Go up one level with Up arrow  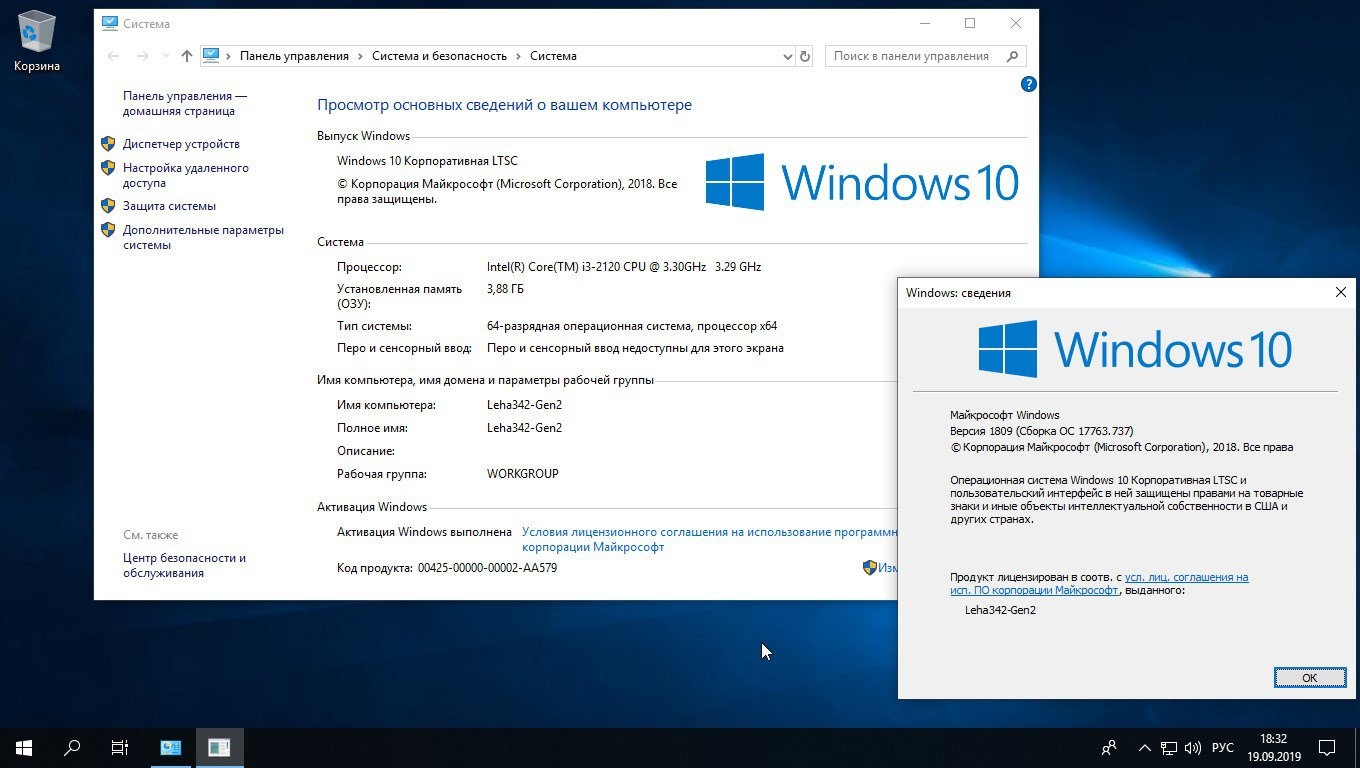pyautogui.click(x=187, y=56)
